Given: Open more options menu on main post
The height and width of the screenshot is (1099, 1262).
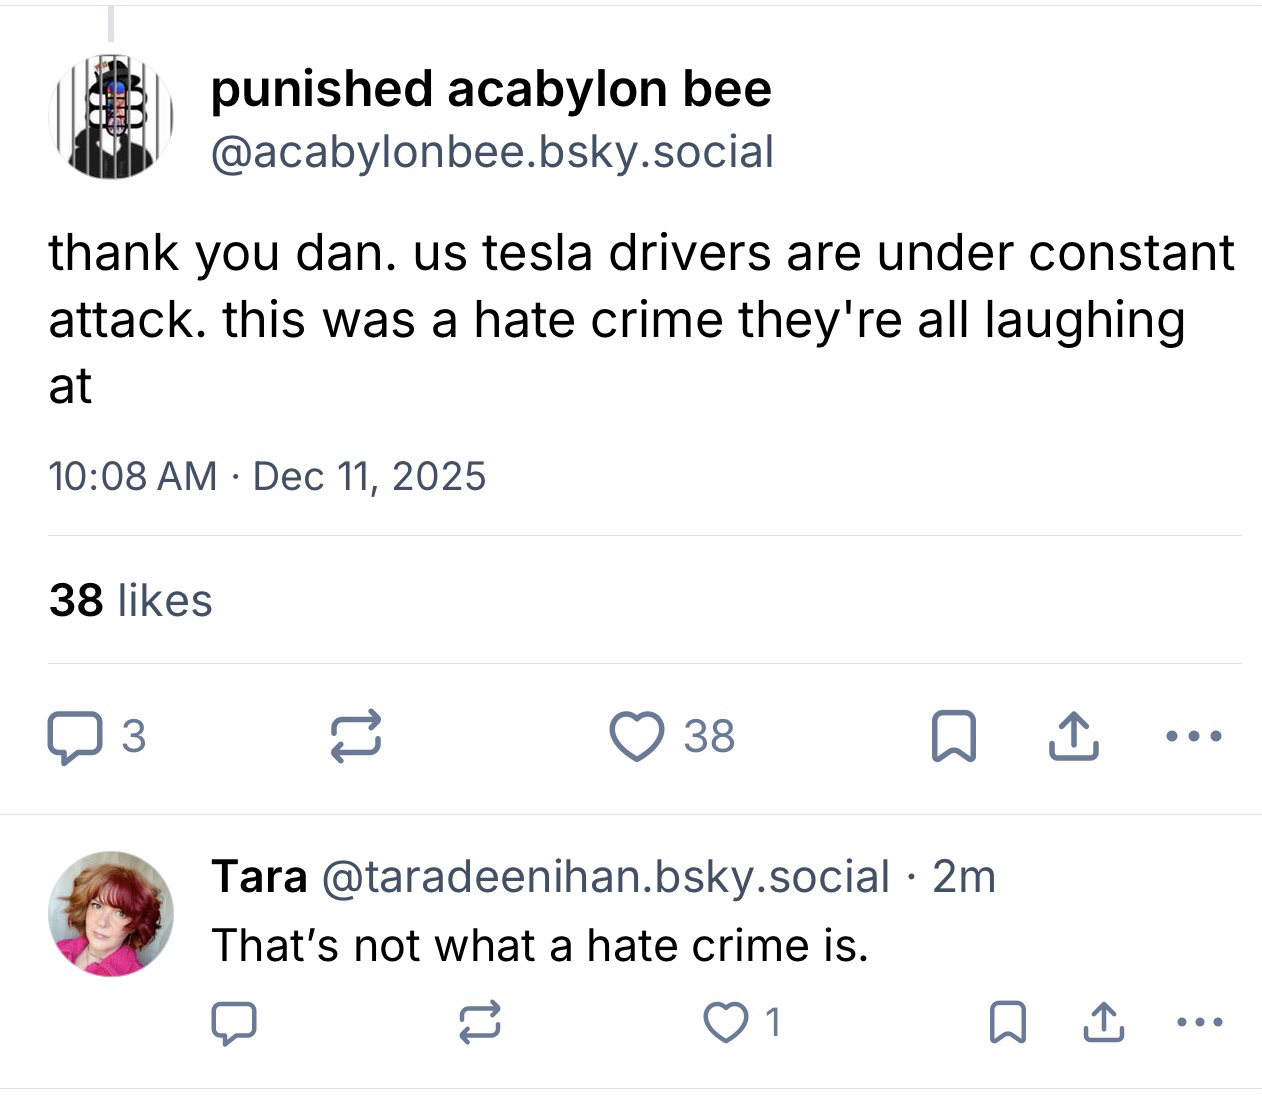Looking at the screenshot, I should pyautogui.click(x=1193, y=737).
